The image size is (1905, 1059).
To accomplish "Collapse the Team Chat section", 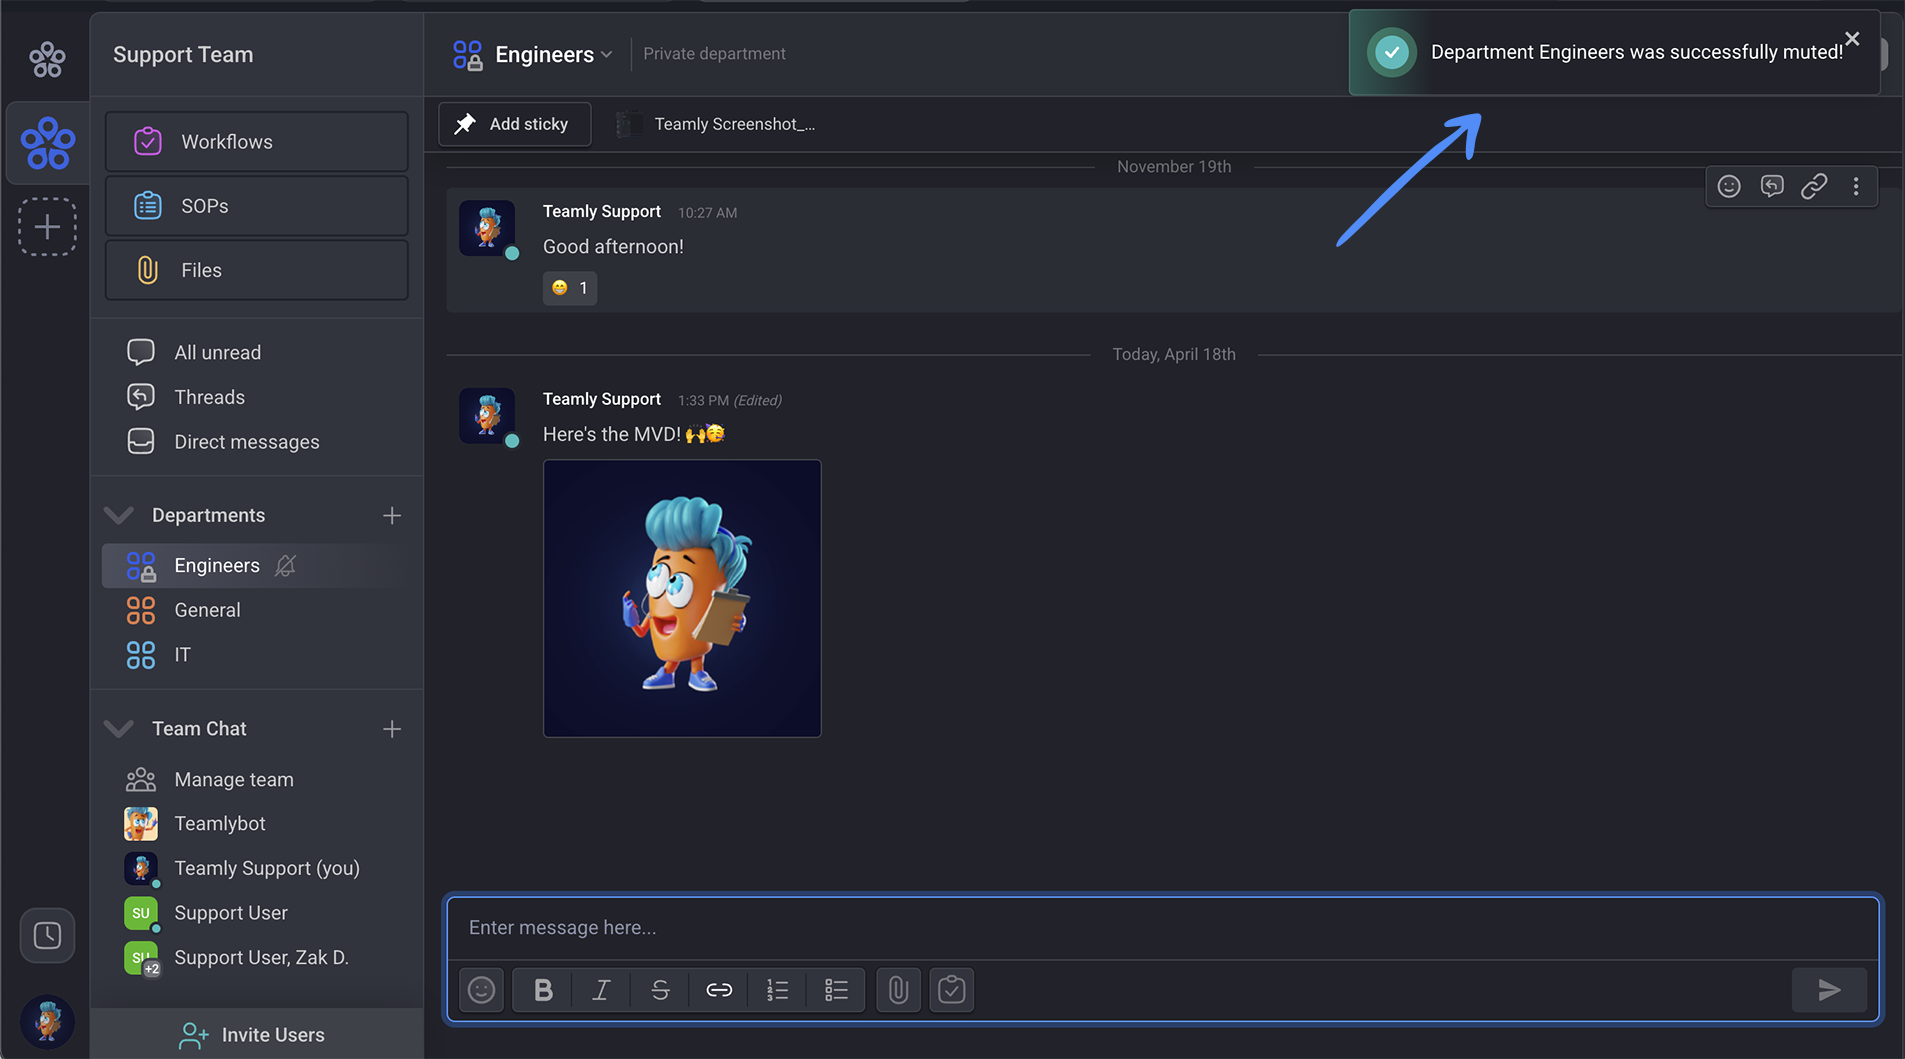I will [119, 728].
